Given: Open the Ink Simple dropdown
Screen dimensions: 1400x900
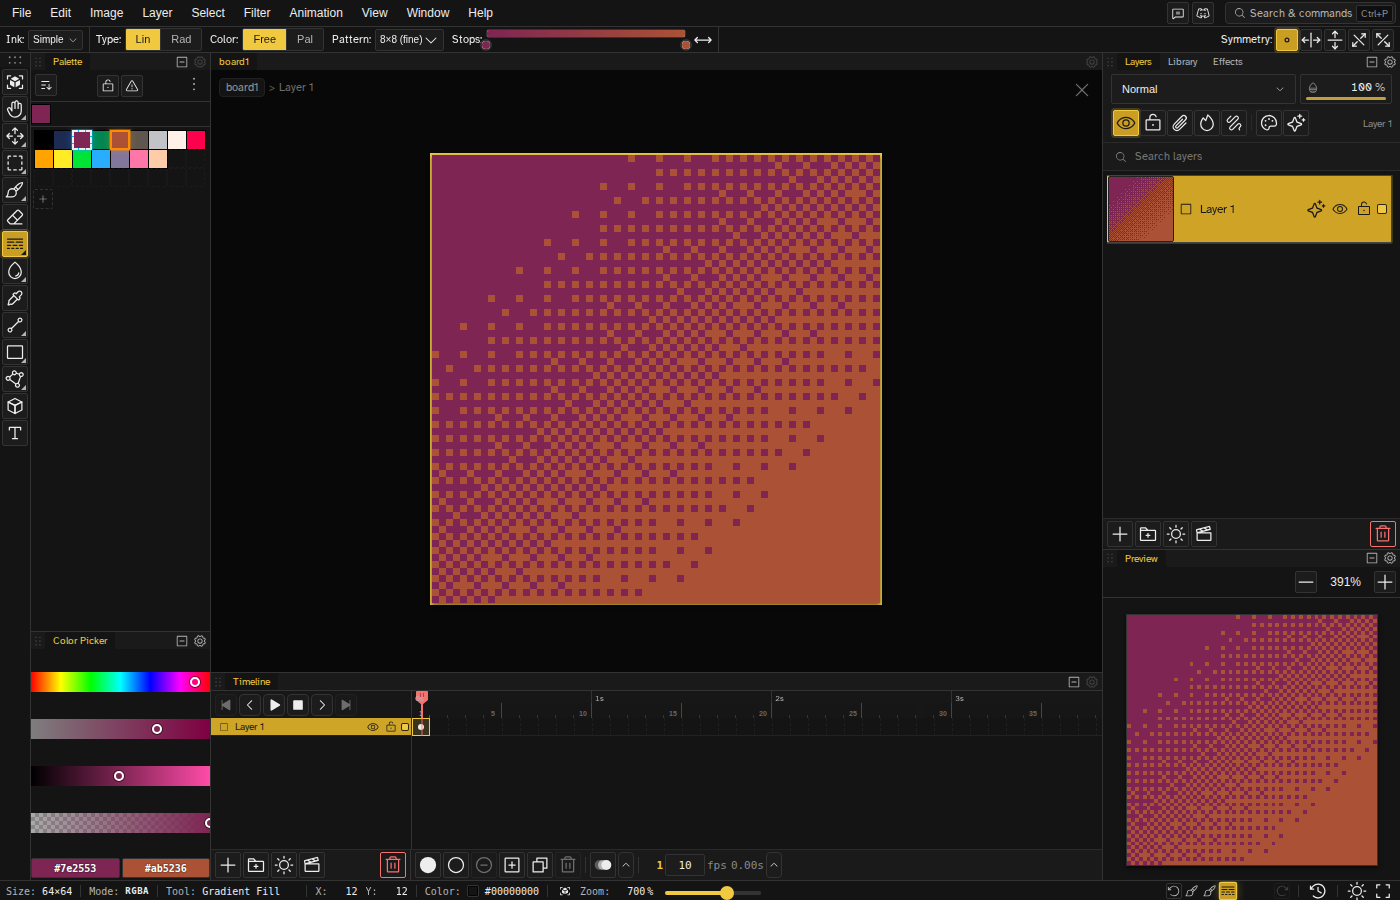Looking at the screenshot, I should [x=54, y=39].
